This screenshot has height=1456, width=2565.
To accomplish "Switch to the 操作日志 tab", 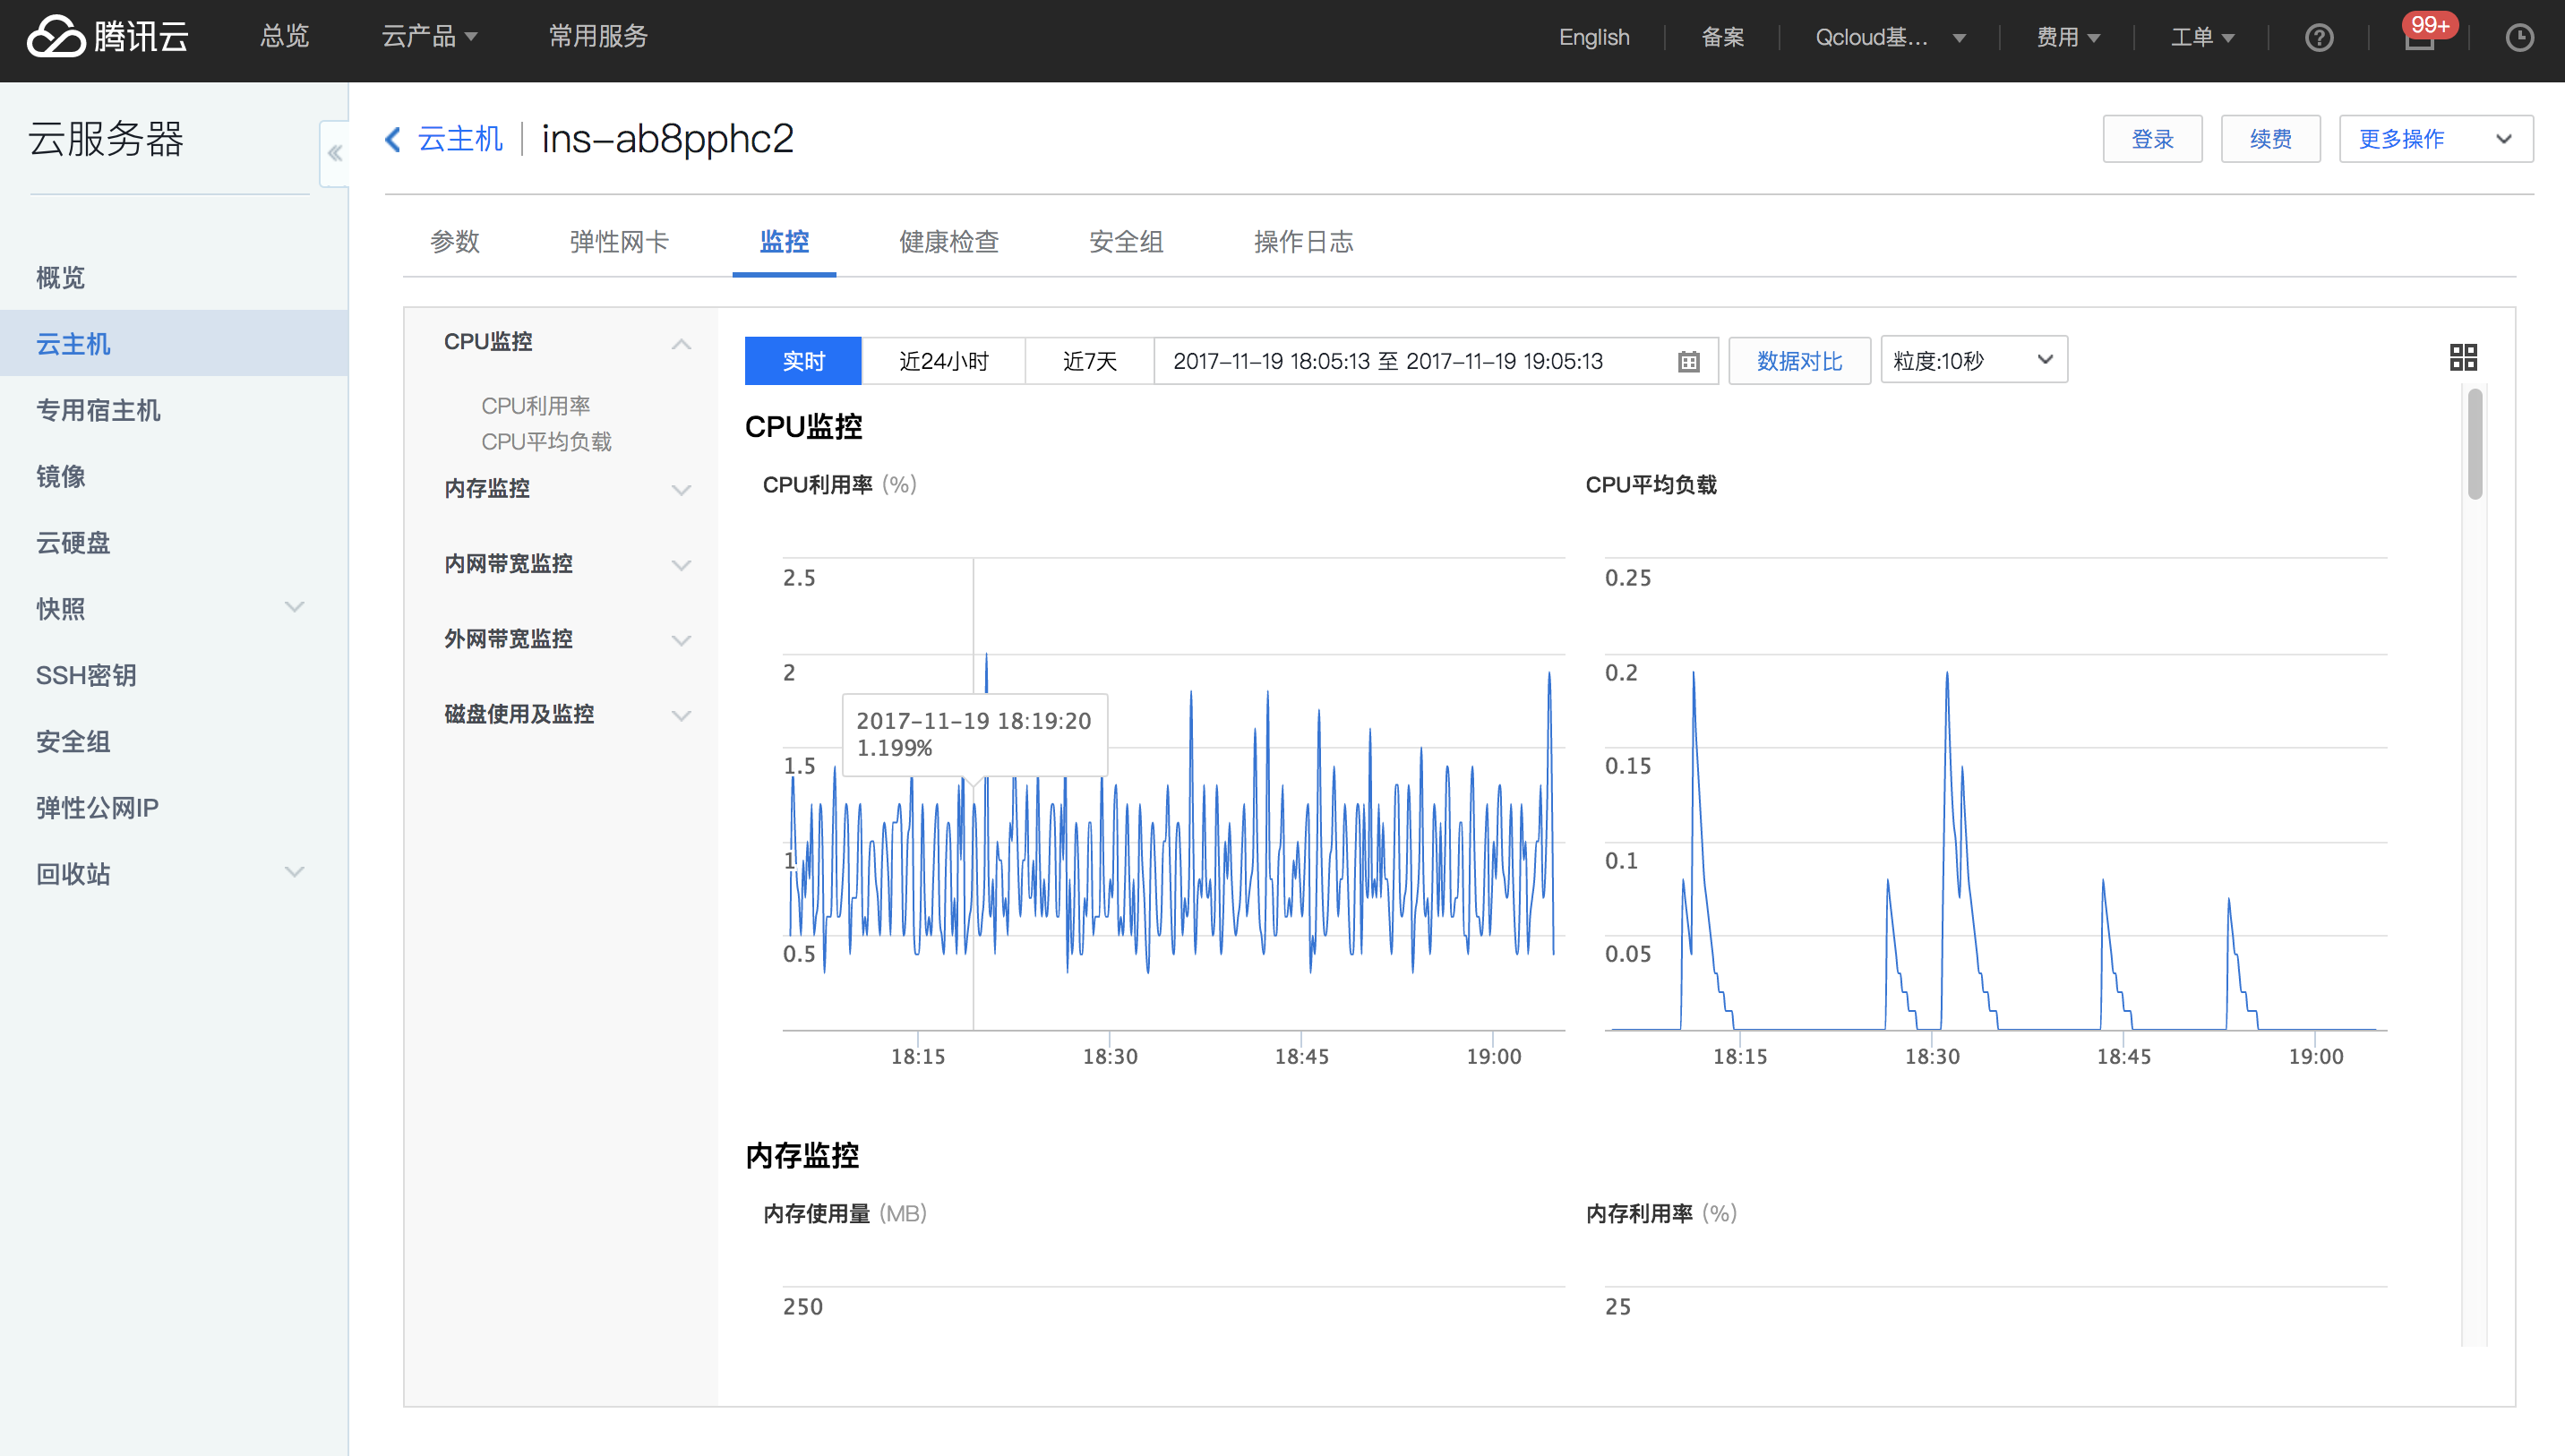I will pyautogui.click(x=1304, y=243).
